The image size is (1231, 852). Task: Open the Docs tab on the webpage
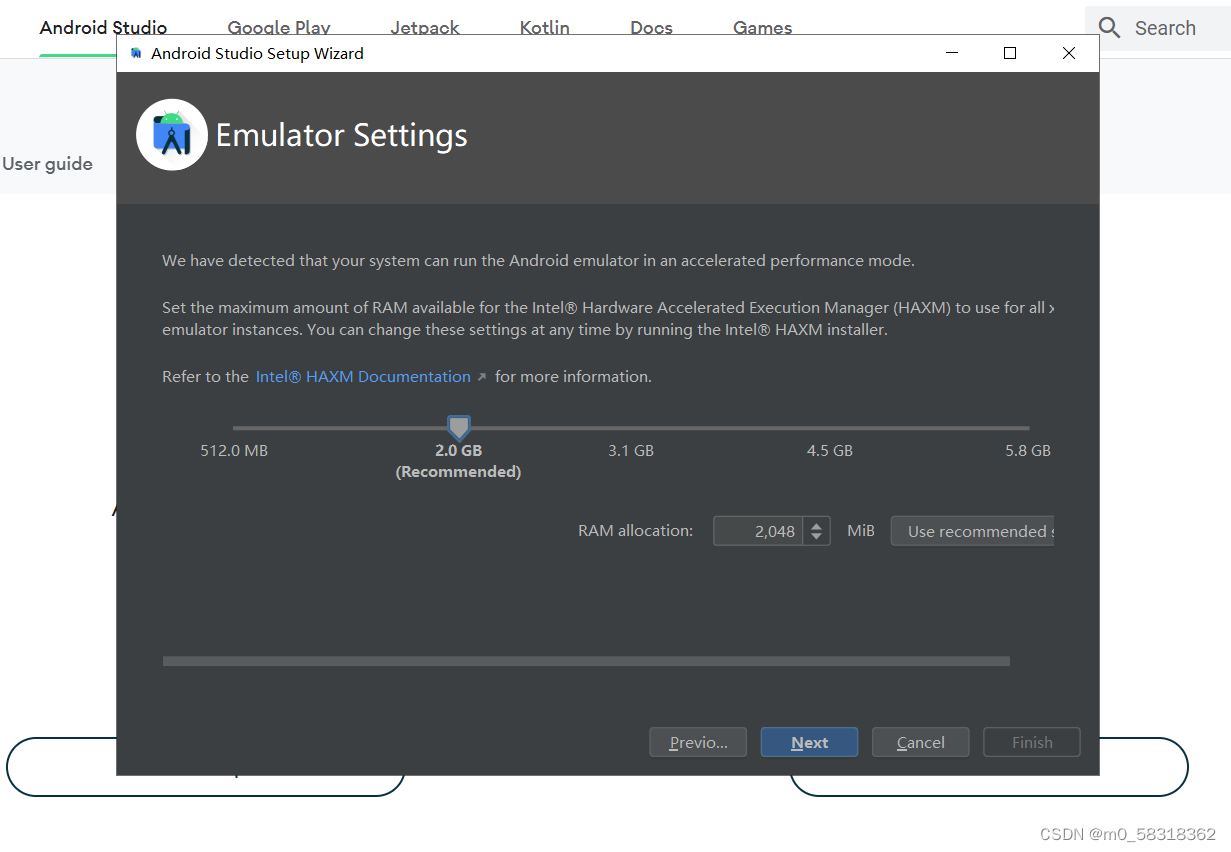pos(652,28)
